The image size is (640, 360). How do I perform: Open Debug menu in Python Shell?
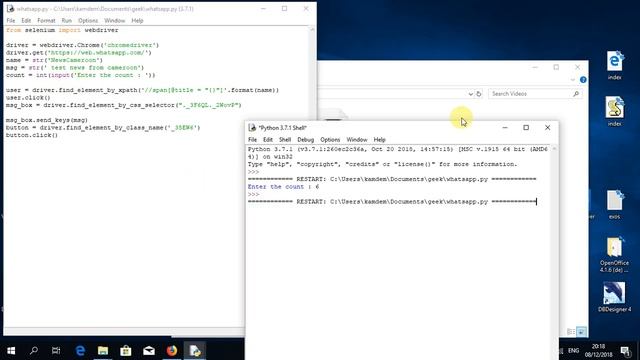(305, 140)
